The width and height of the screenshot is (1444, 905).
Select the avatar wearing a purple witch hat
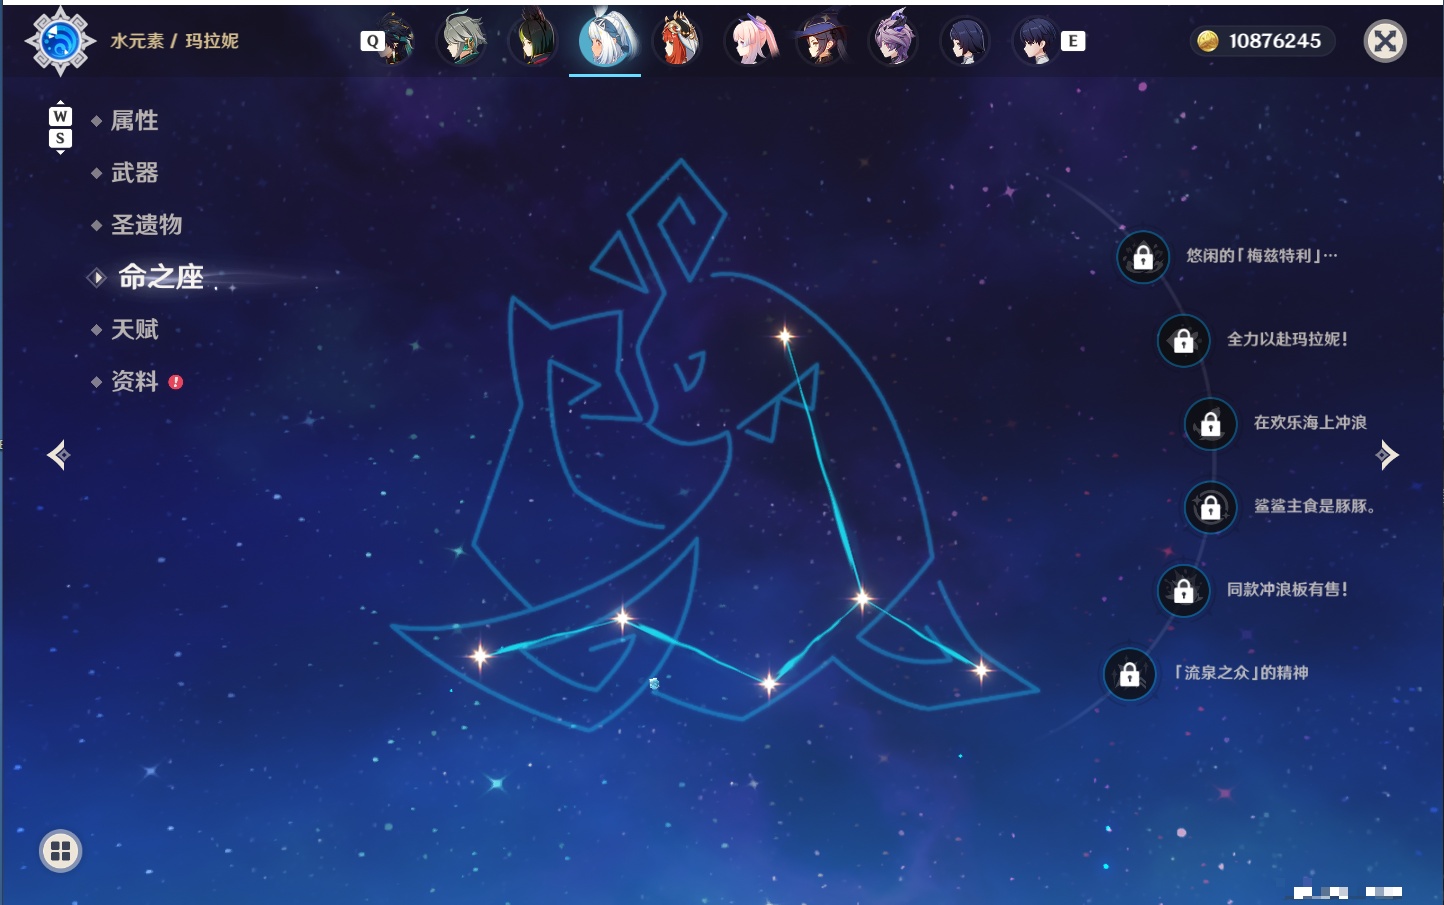(821, 40)
